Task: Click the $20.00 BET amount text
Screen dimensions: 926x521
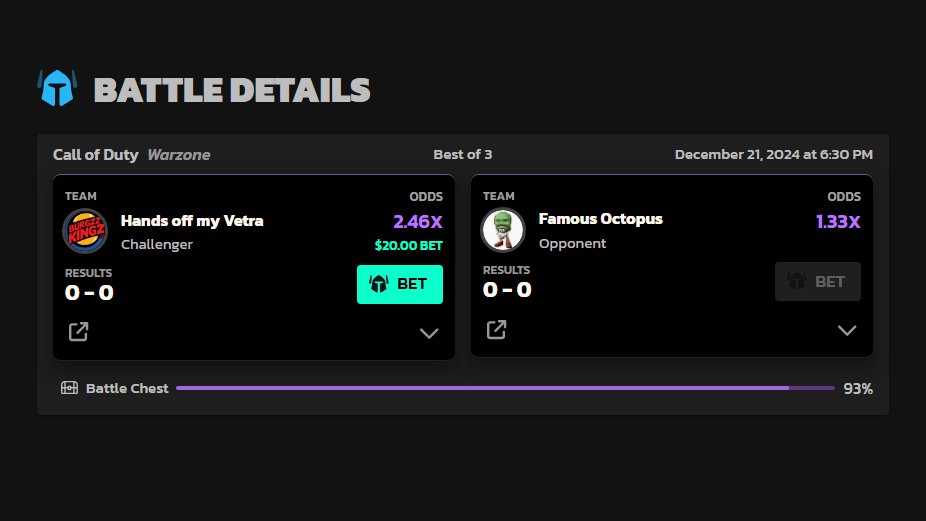Action: tap(409, 245)
